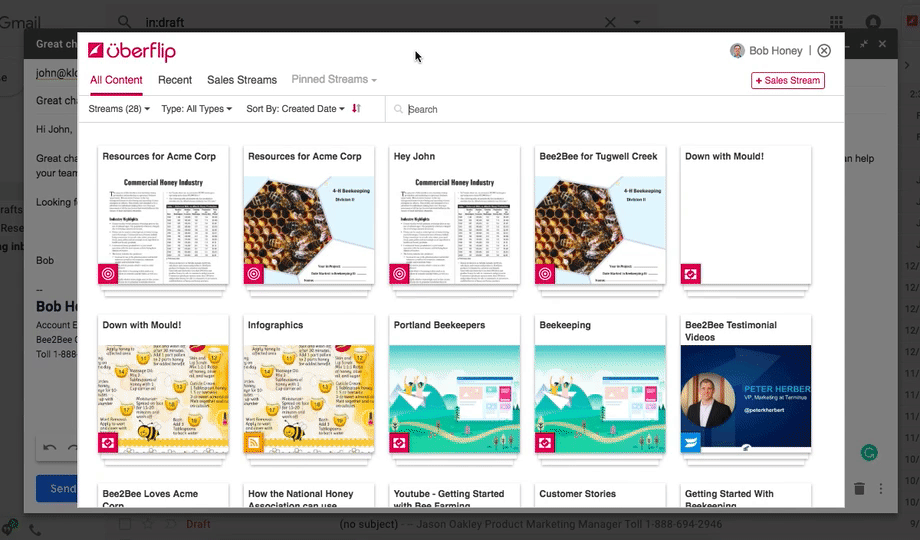Select the Bee2Bee Loves Acme Corp title
This screenshot has width=920, height=540.
pos(150,500)
